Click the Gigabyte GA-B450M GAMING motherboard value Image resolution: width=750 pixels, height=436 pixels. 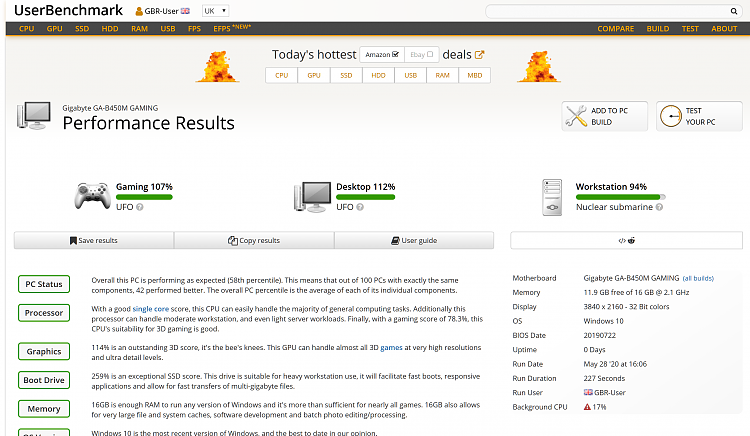[631, 278]
